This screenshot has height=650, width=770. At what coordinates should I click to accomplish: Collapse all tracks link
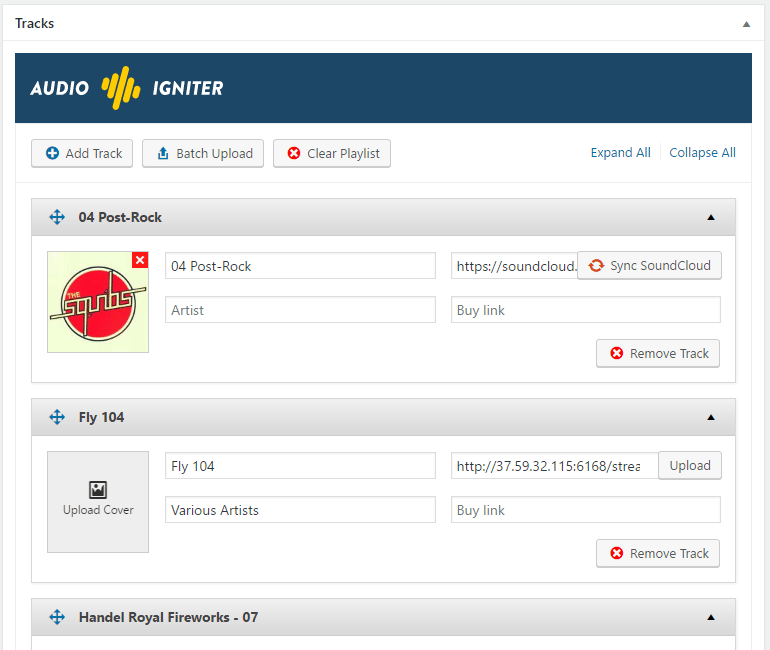tap(702, 153)
